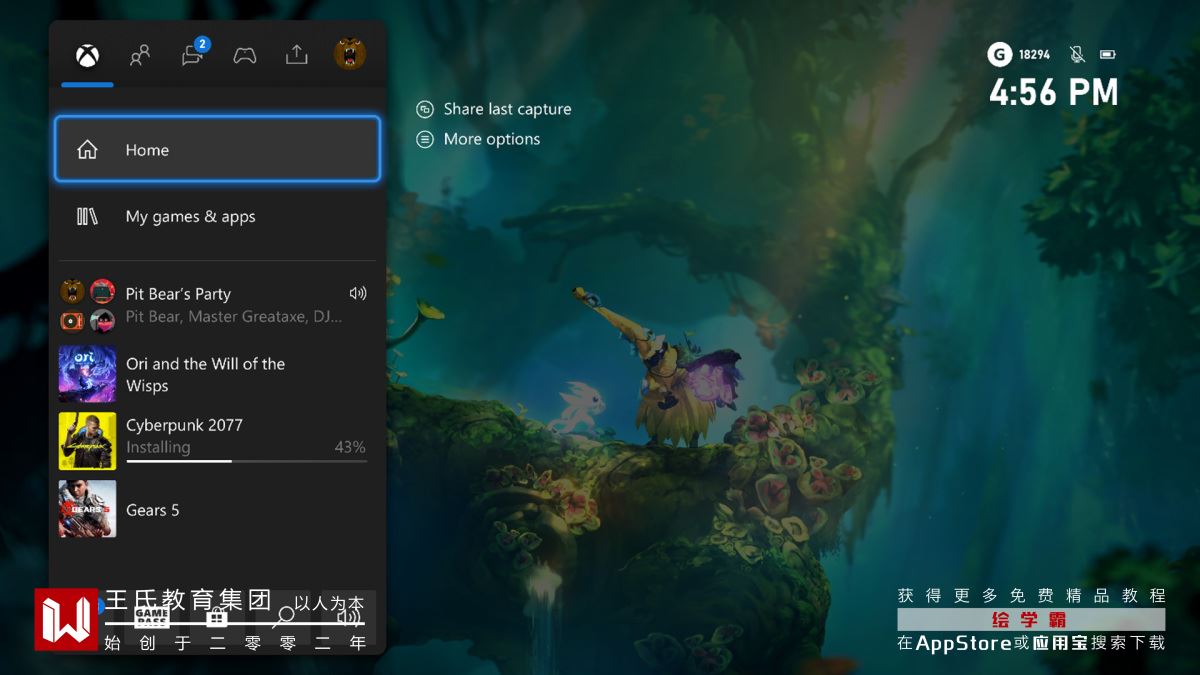
Task: Select Share last capture
Action: [494, 109]
